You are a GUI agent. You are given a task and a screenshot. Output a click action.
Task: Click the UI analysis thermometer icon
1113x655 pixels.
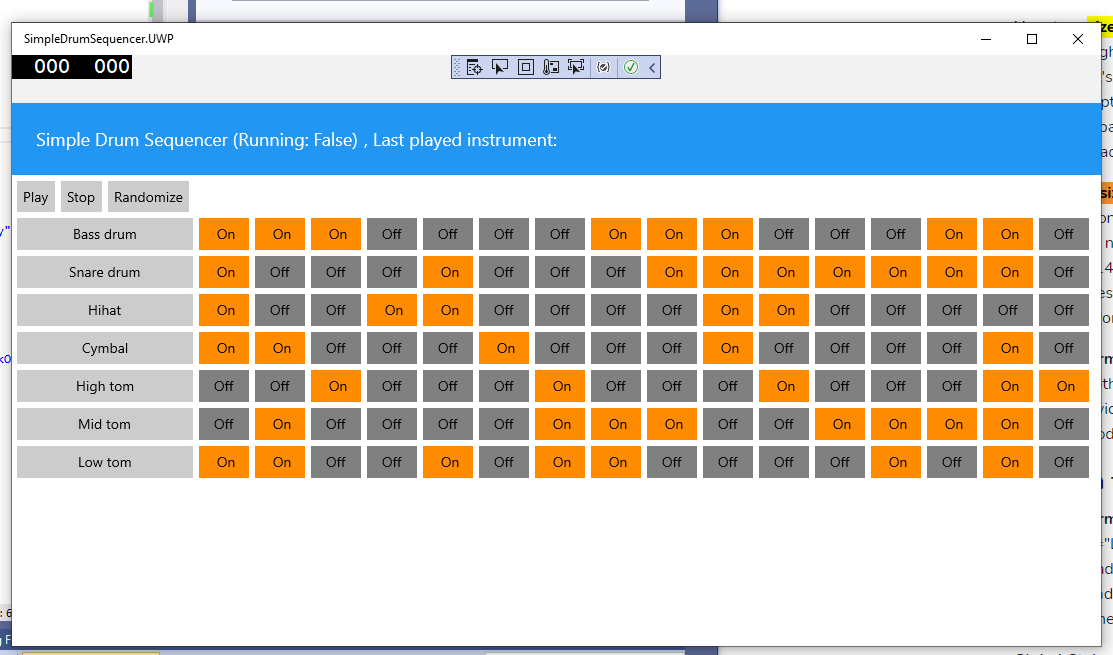tap(551, 67)
